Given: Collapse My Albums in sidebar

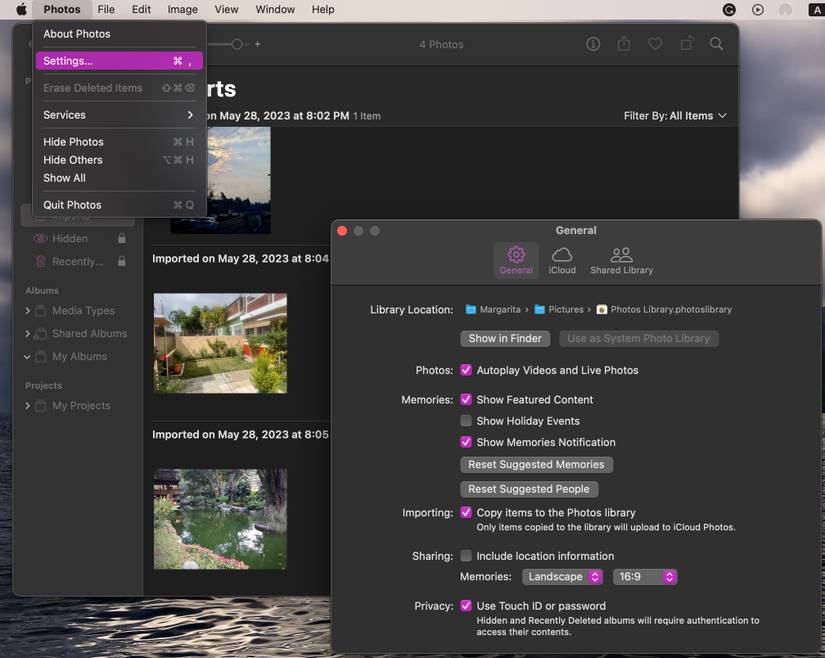Looking at the screenshot, I should click(27, 357).
